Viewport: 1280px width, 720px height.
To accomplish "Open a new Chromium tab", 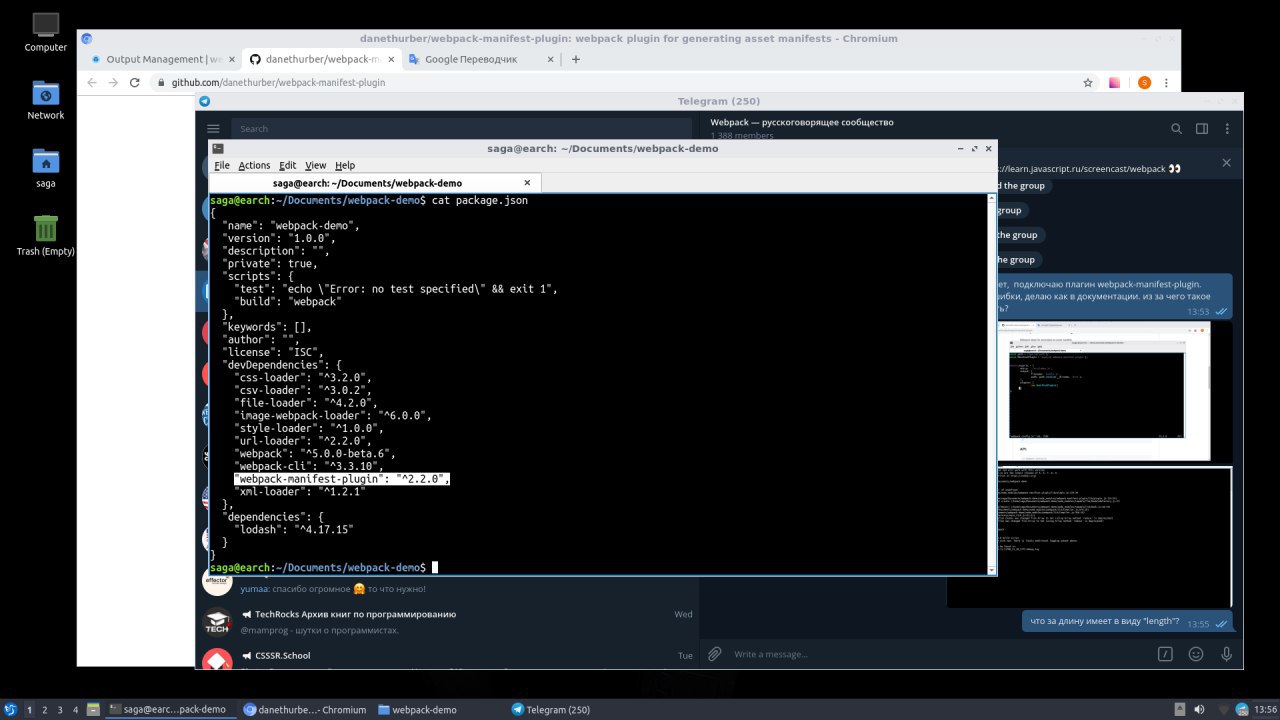I will (576, 59).
